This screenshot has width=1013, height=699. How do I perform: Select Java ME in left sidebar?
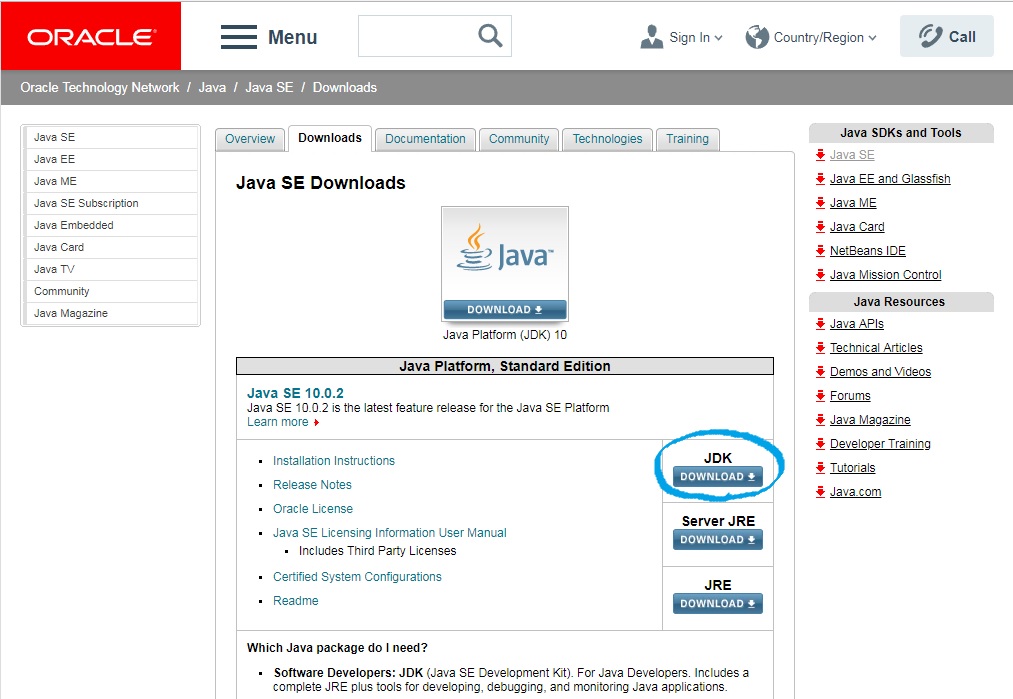(x=111, y=181)
